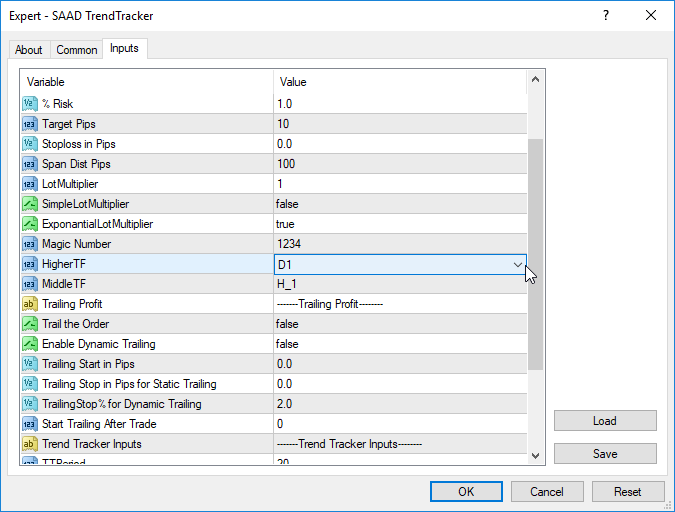The height and width of the screenshot is (512, 675).
Task: Click the Trailing Profit string icon
Action: [29, 304]
